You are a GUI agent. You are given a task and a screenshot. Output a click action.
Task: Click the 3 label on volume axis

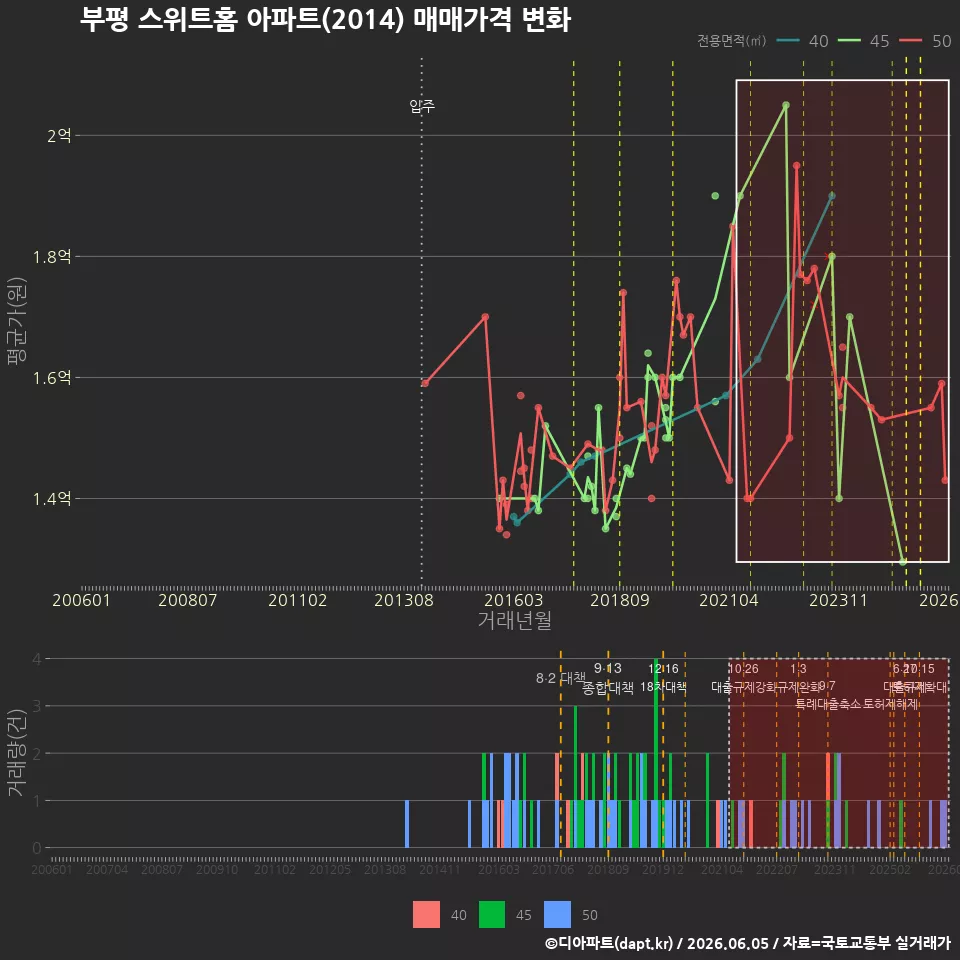[x=37, y=706]
